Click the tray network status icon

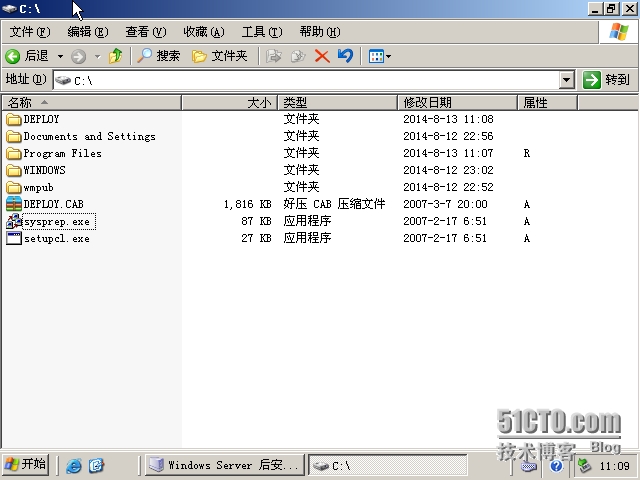(x=584, y=465)
